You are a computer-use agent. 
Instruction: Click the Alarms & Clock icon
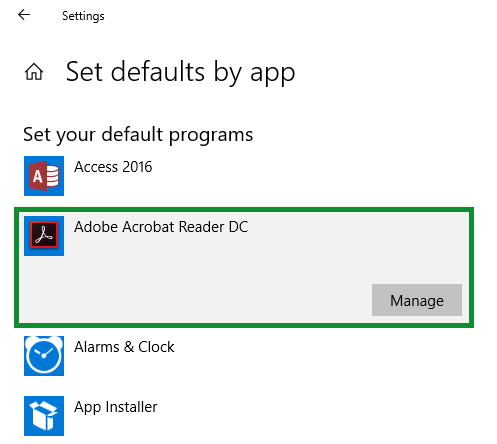click(44, 356)
